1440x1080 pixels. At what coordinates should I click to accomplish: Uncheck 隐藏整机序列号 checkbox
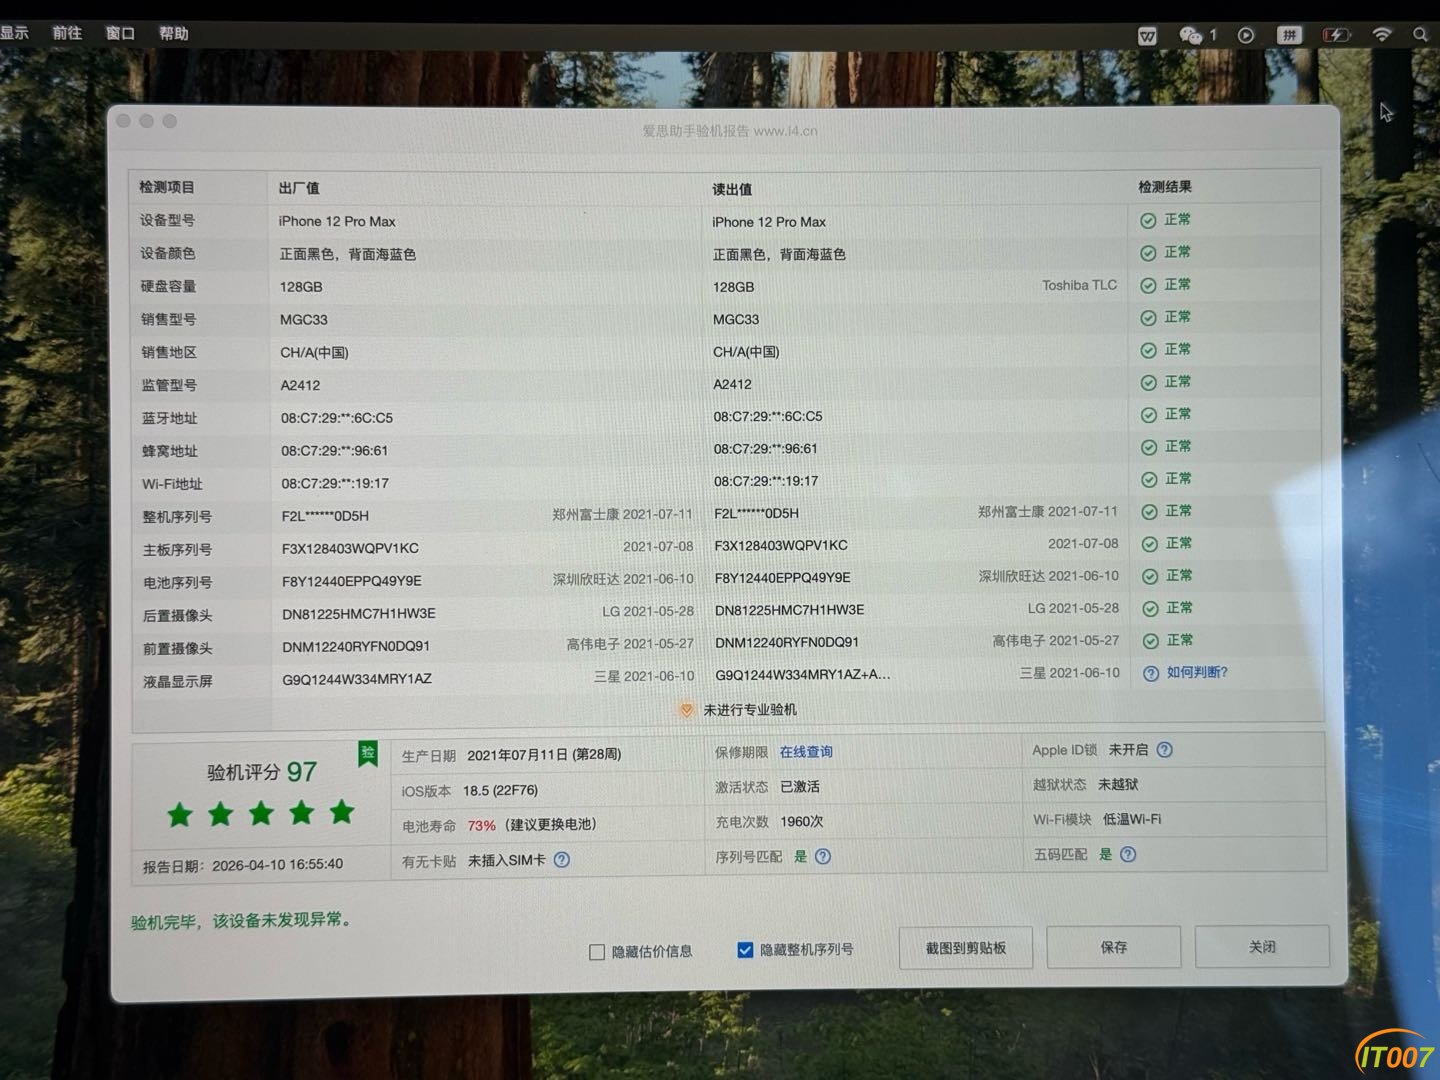coord(745,950)
